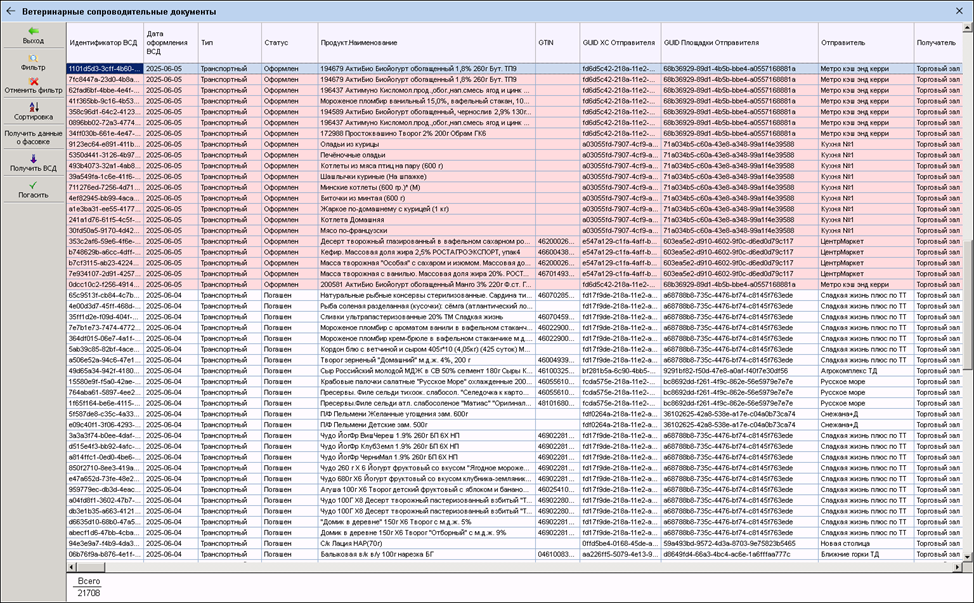Click the Получатель column header

coord(938,43)
